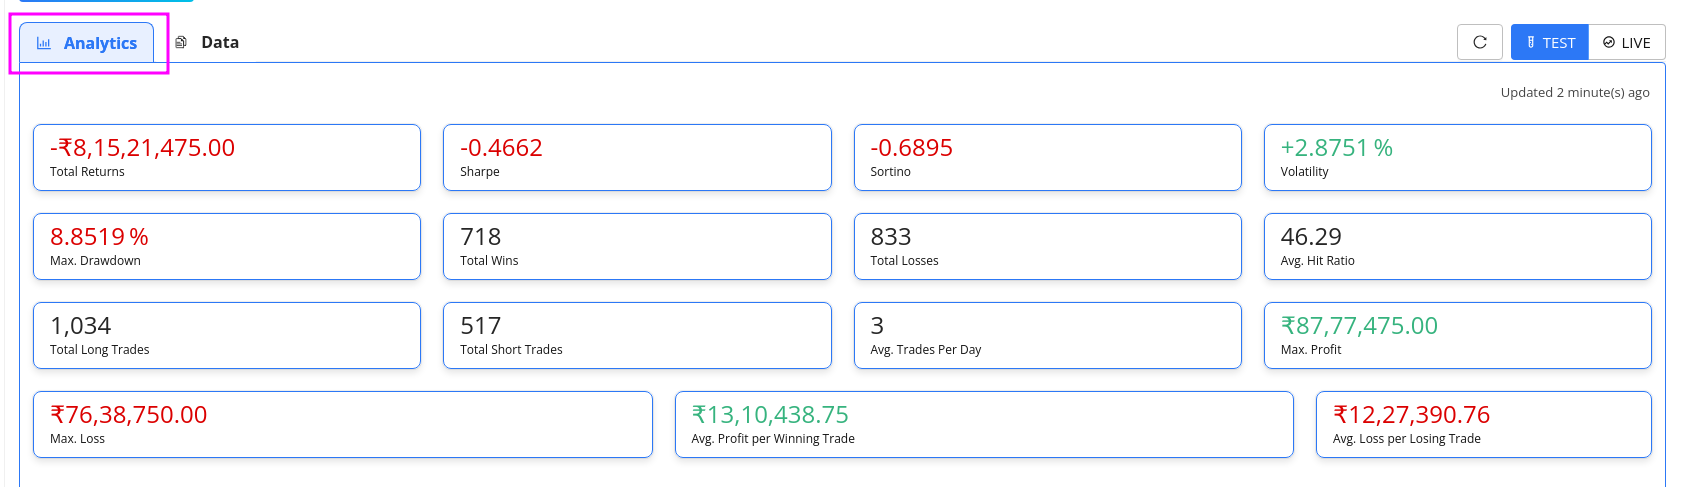
Task: Click the checkmark icon on LIVE
Action: [x=1609, y=42]
